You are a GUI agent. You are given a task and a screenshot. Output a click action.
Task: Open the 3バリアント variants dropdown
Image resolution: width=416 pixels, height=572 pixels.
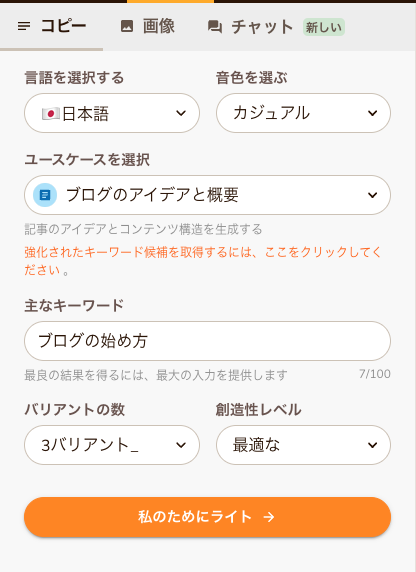[x=112, y=445]
